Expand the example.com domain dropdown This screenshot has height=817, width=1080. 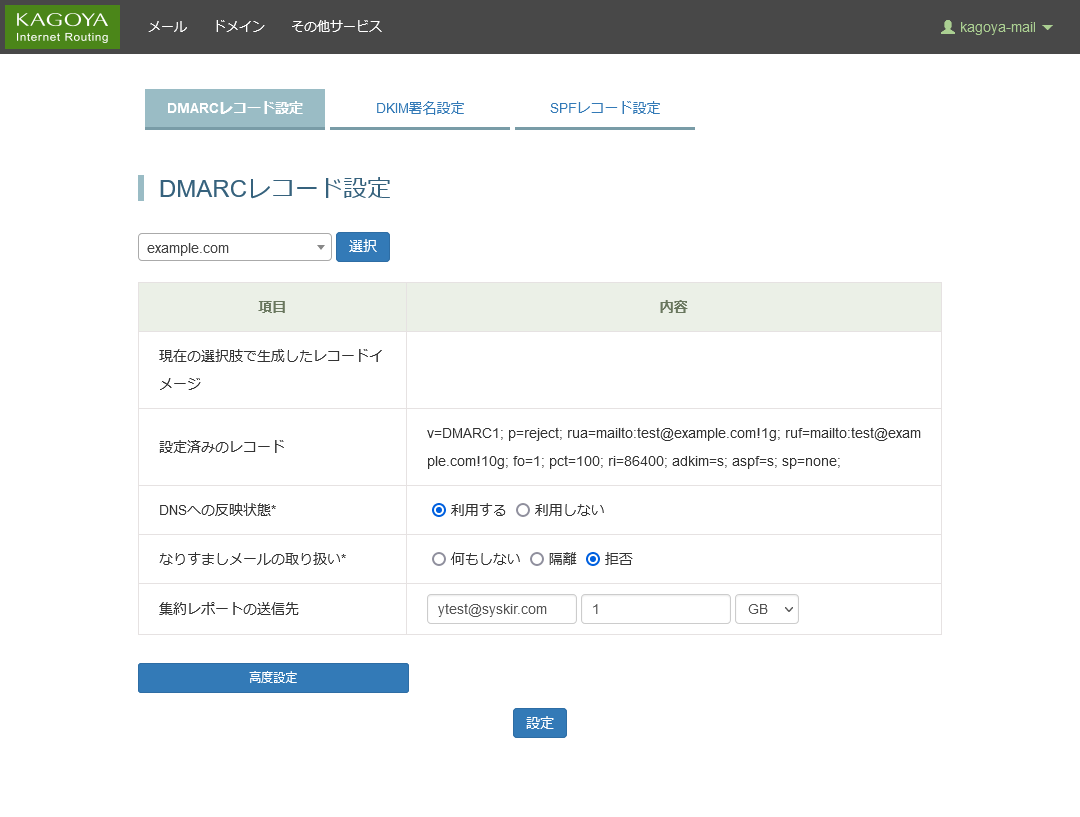(235, 247)
